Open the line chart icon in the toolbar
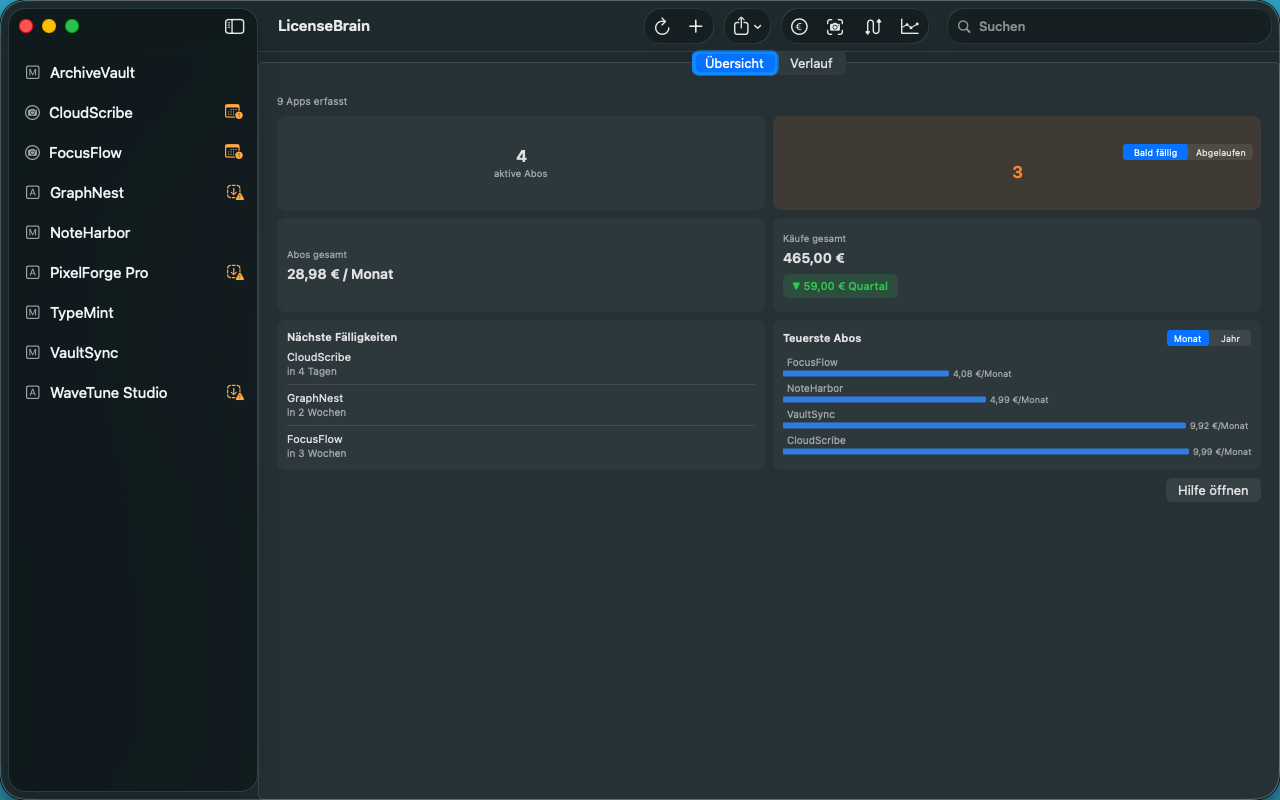The height and width of the screenshot is (800, 1280). pyautogui.click(x=909, y=27)
